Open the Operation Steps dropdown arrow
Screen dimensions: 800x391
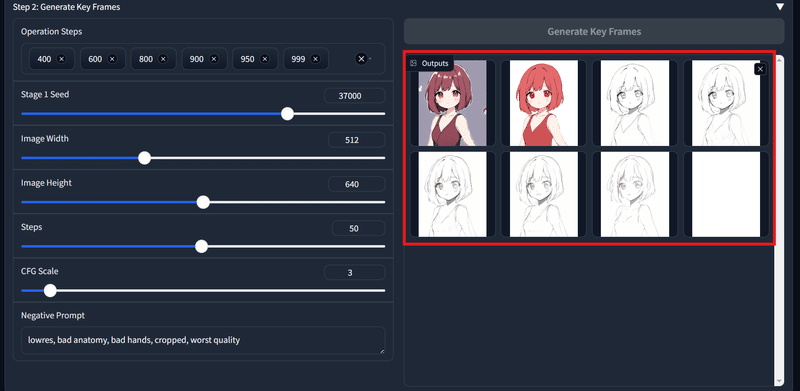[370, 59]
